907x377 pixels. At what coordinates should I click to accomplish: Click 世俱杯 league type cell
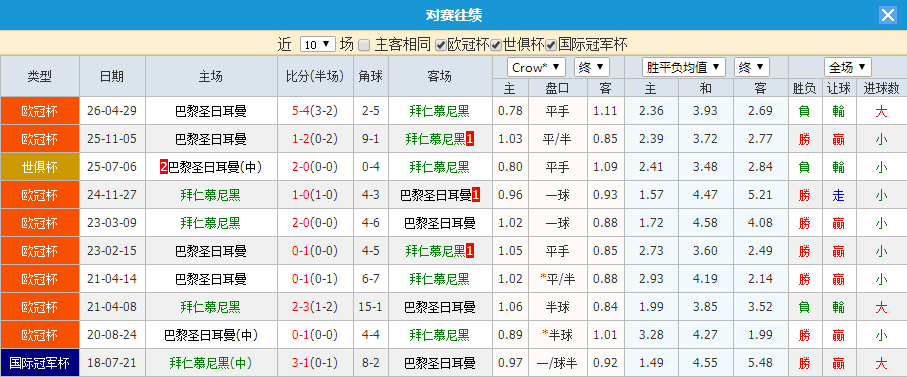pyautogui.click(x=39, y=167)
